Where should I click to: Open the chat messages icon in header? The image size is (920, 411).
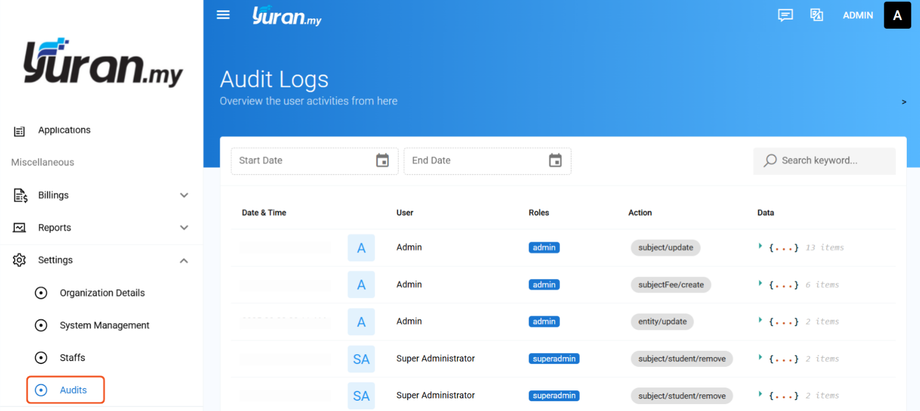(x=785, y=15)
